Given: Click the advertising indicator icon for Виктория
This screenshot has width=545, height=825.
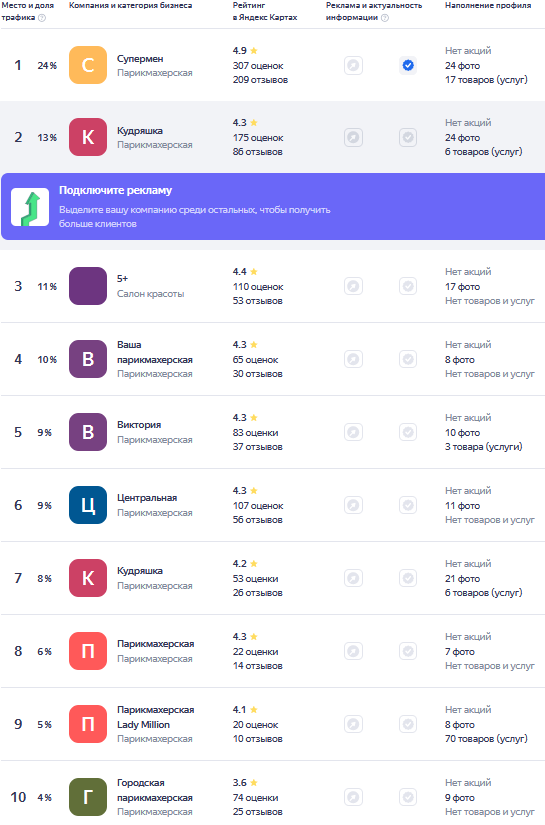Looking at the screenshot, I should tap(354, 432).
